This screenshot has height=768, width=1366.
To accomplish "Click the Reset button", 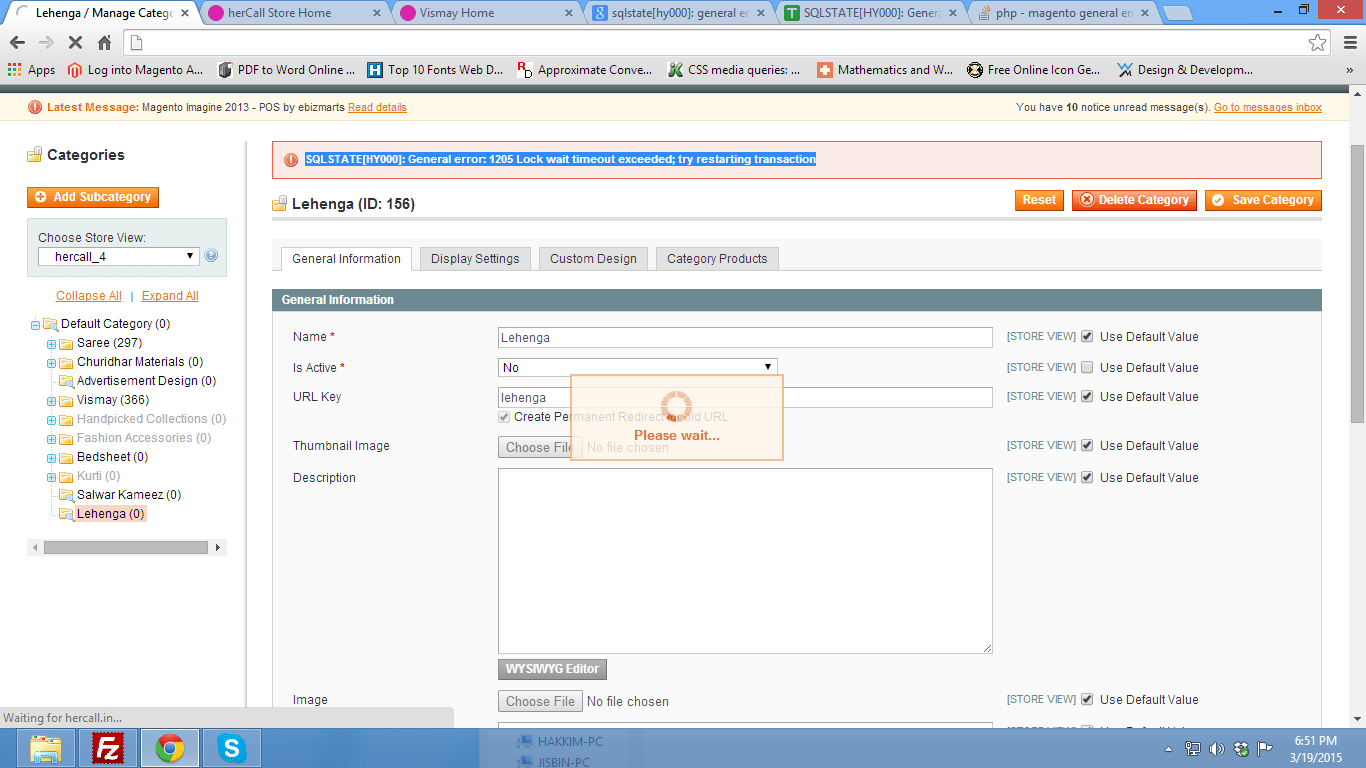I will [x=1039, y=200].
